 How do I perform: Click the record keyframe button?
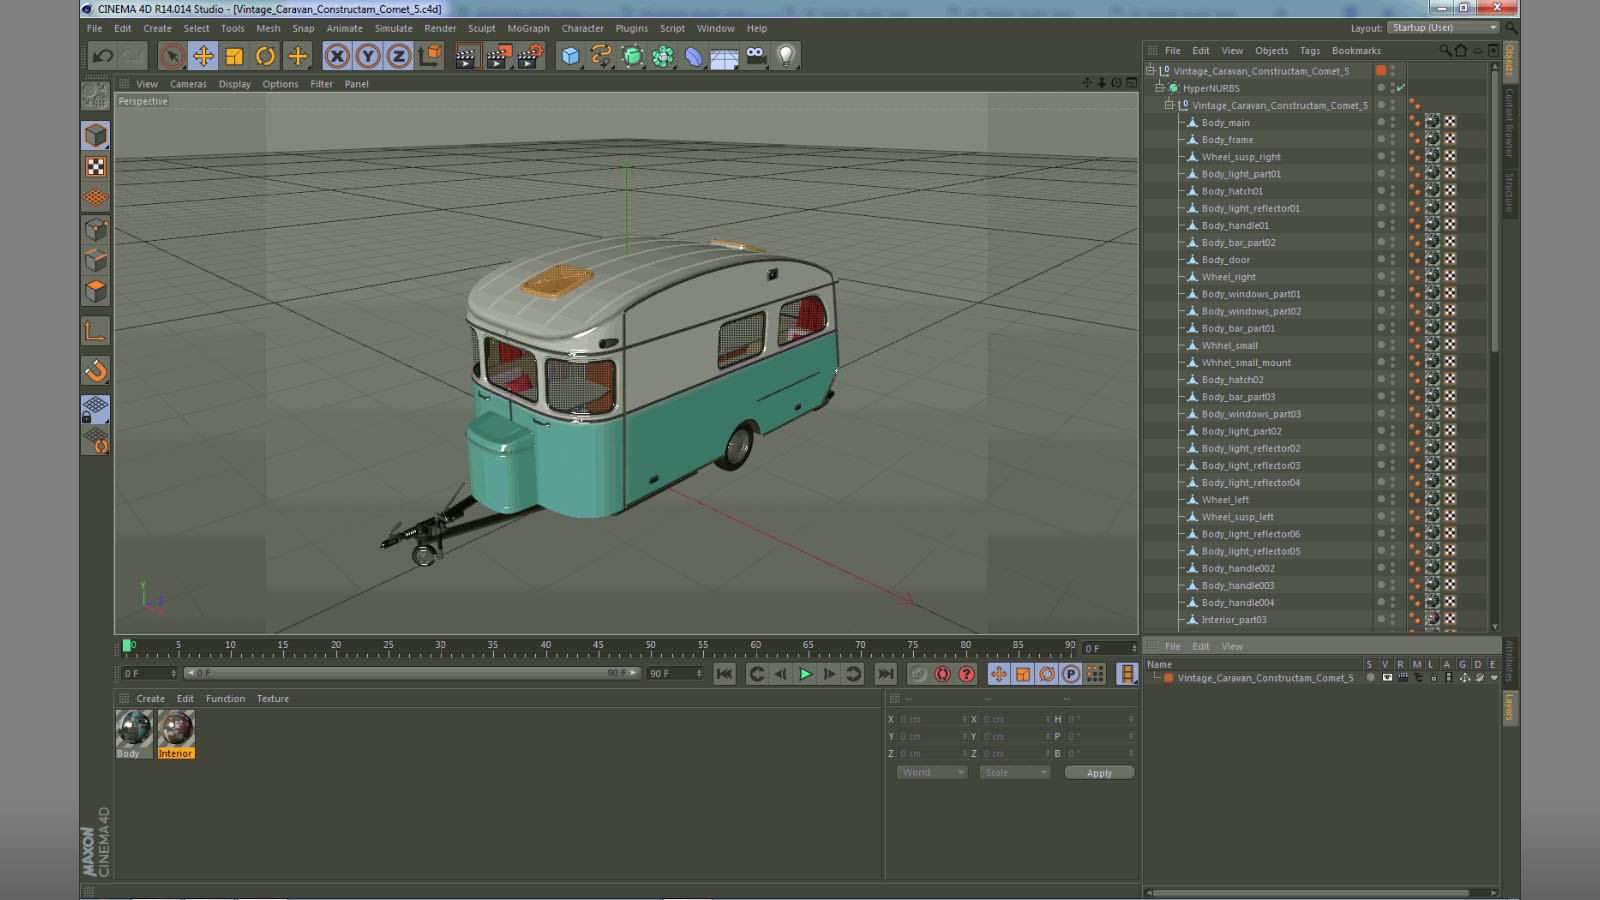click(918, 674)
